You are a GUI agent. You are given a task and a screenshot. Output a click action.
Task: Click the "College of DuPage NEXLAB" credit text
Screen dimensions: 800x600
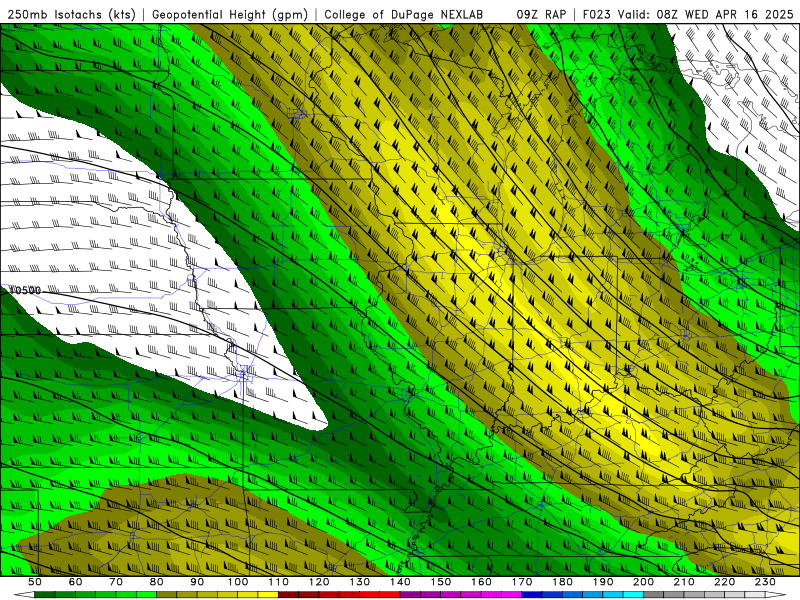(x=403, y=15)
